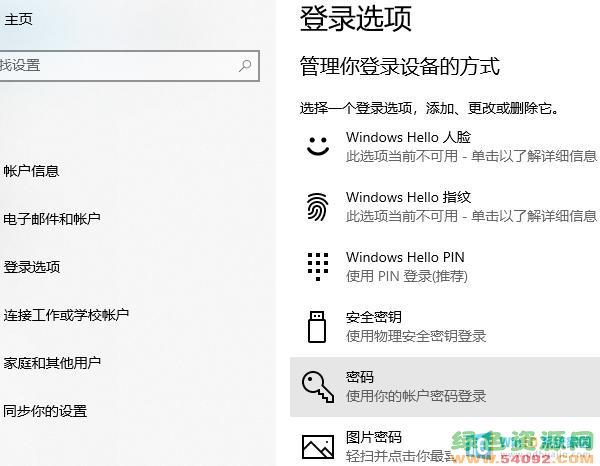Focus the 查找设置 search box
Viewport: 600px width, 466px height.
click(x=129, y=66)
